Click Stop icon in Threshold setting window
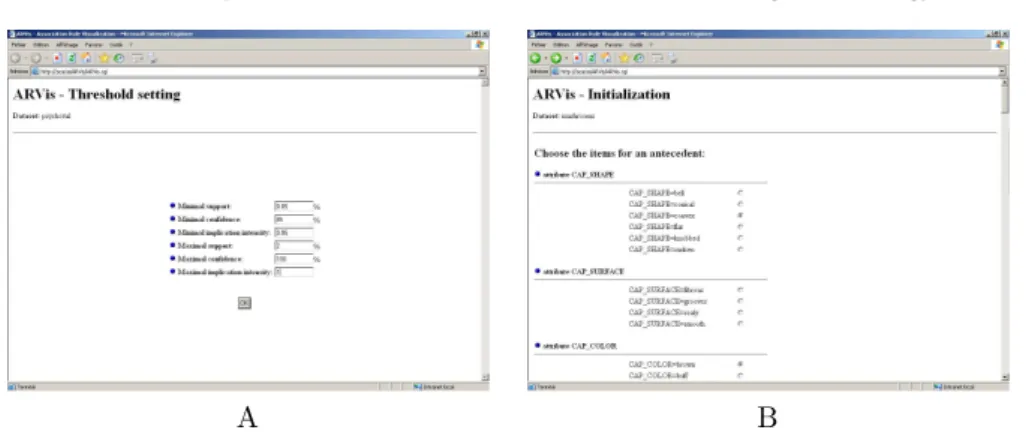This screenshot has width=1026, height=433. [x=57, y=58]
